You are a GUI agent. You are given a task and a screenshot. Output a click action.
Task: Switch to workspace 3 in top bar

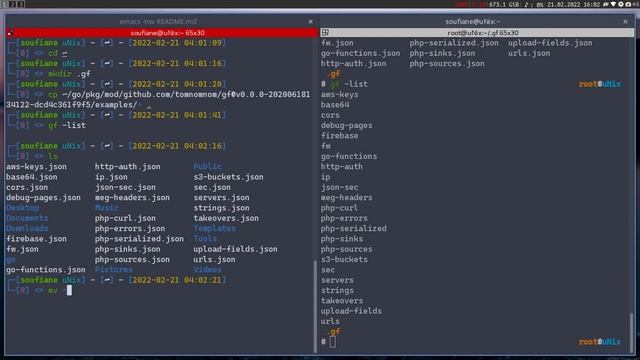(20, 4)
